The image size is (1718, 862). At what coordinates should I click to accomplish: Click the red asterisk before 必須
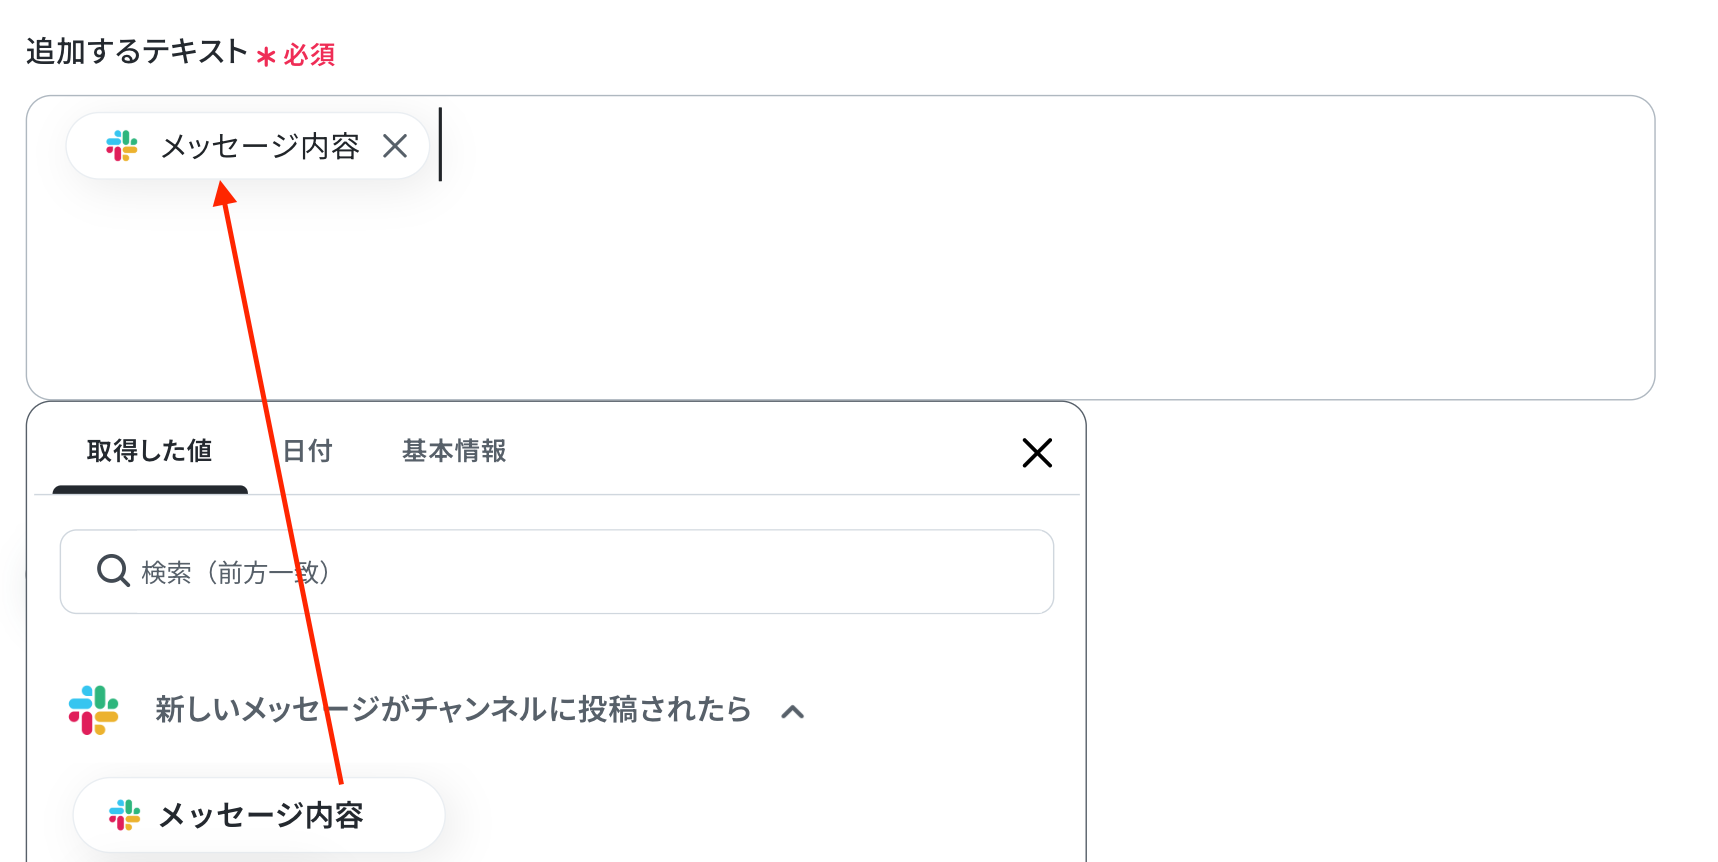266,56
